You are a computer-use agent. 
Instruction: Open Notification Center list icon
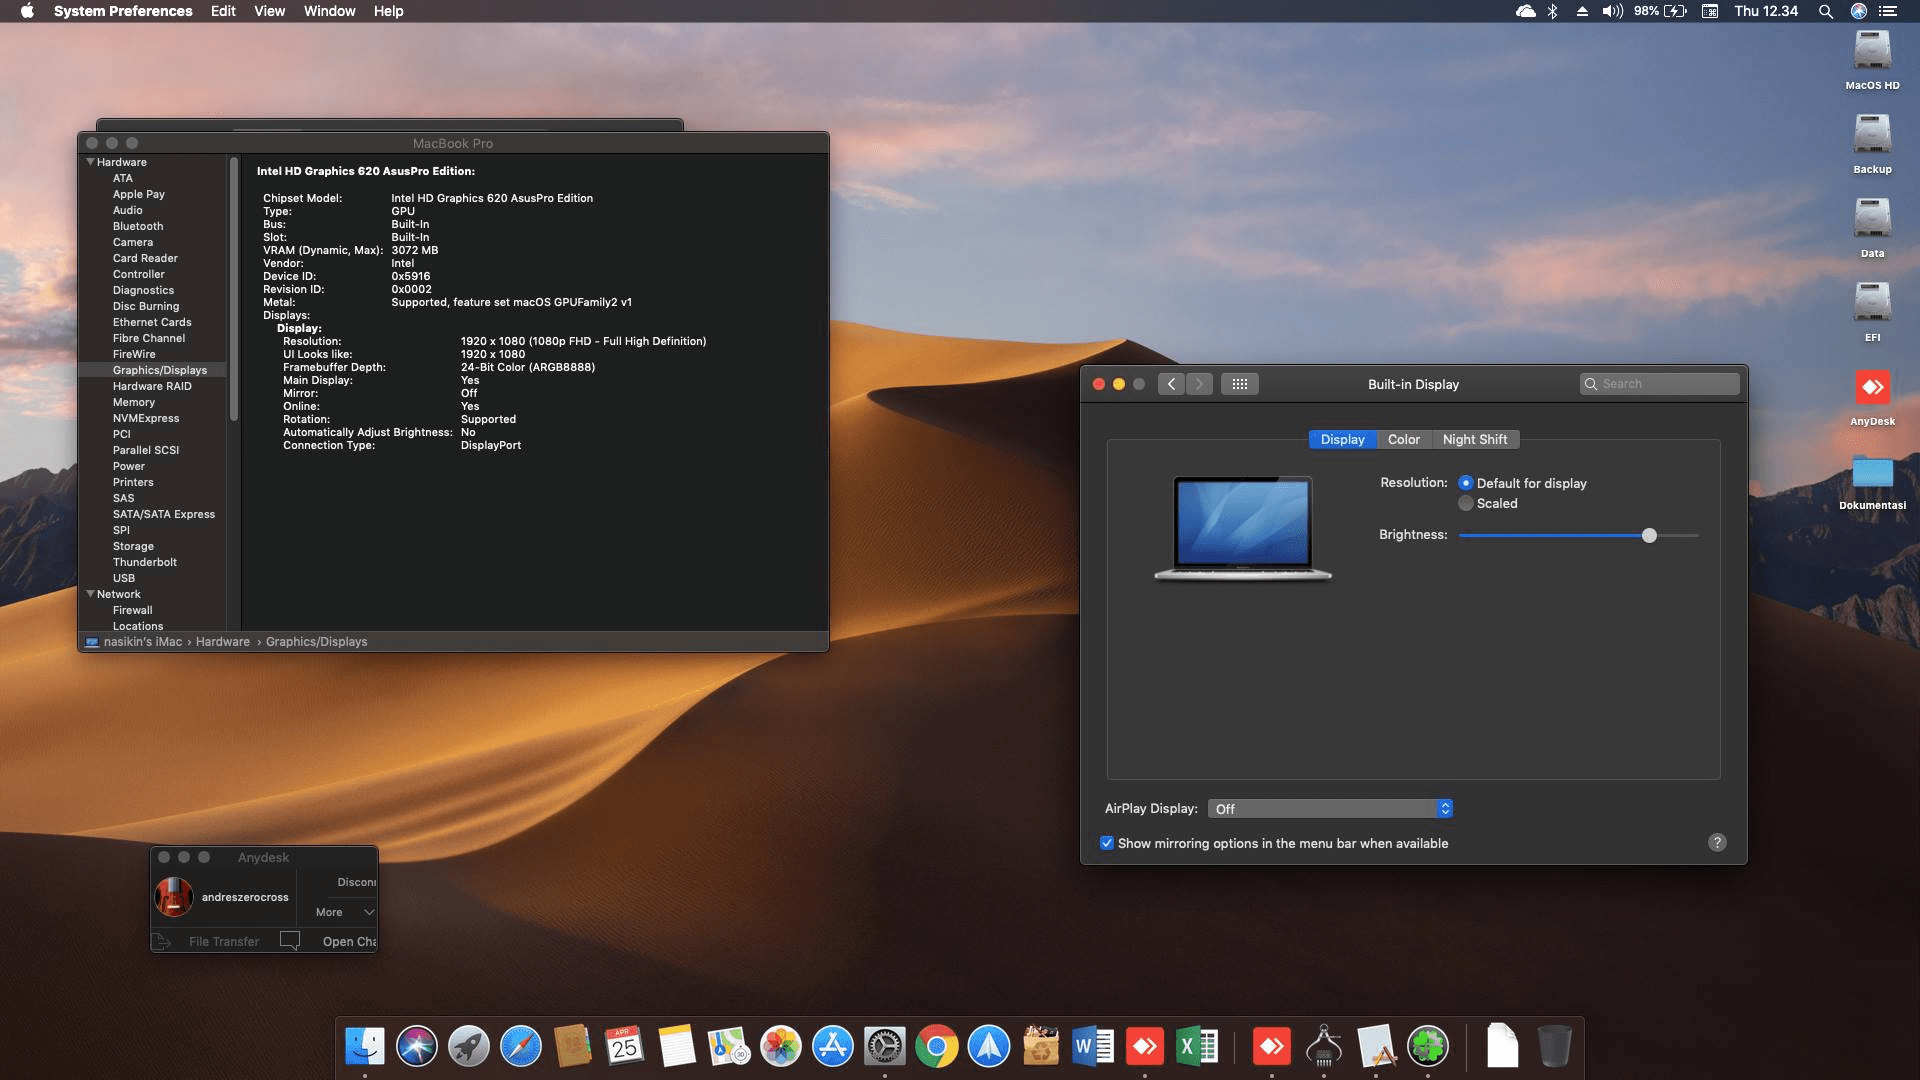(1888, 11)
